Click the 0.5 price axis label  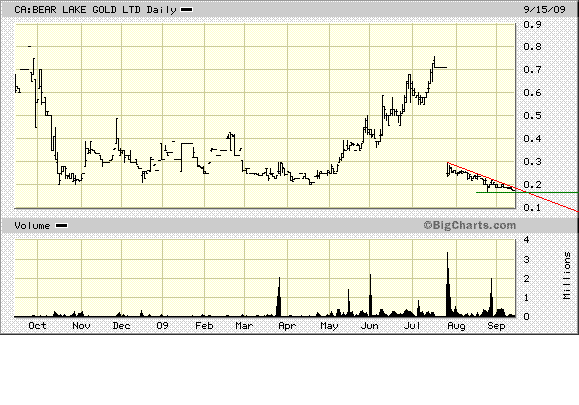point(532,116)
